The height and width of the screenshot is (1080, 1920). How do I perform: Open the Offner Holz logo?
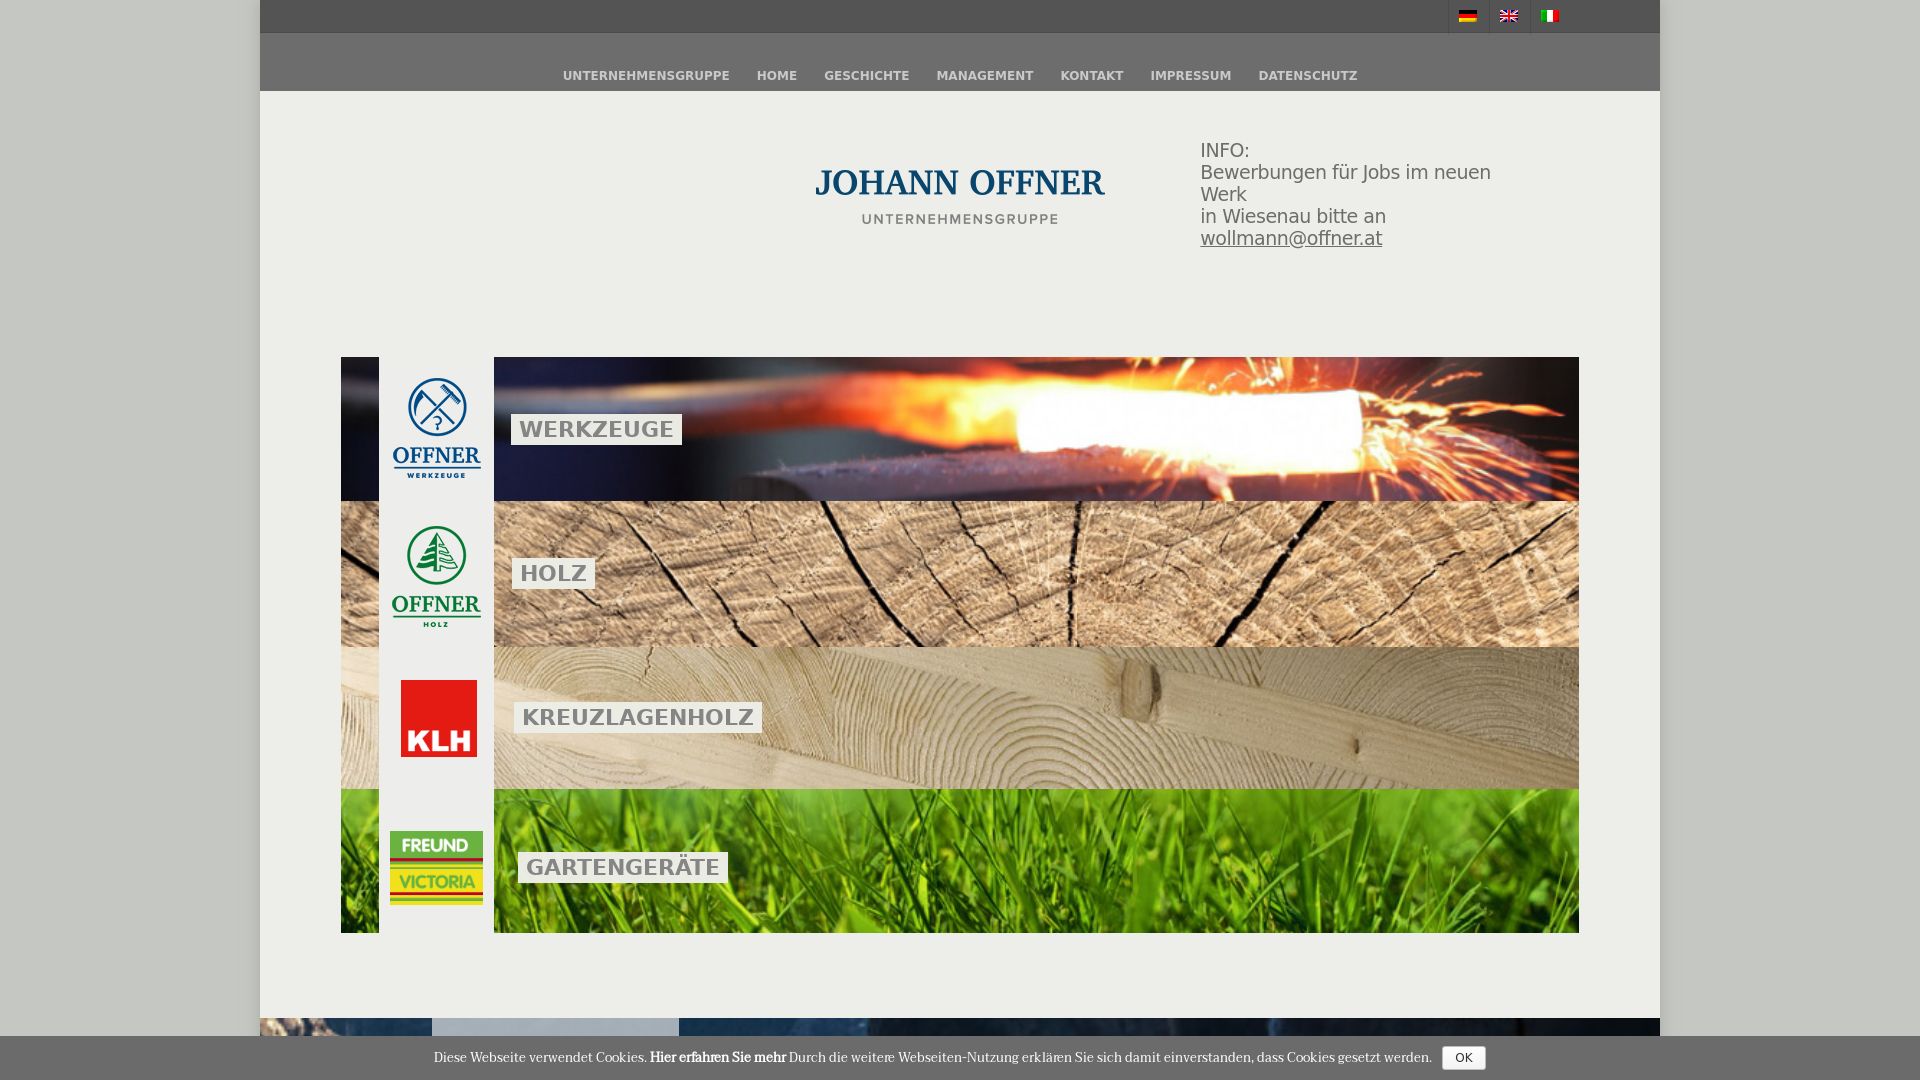437,575
